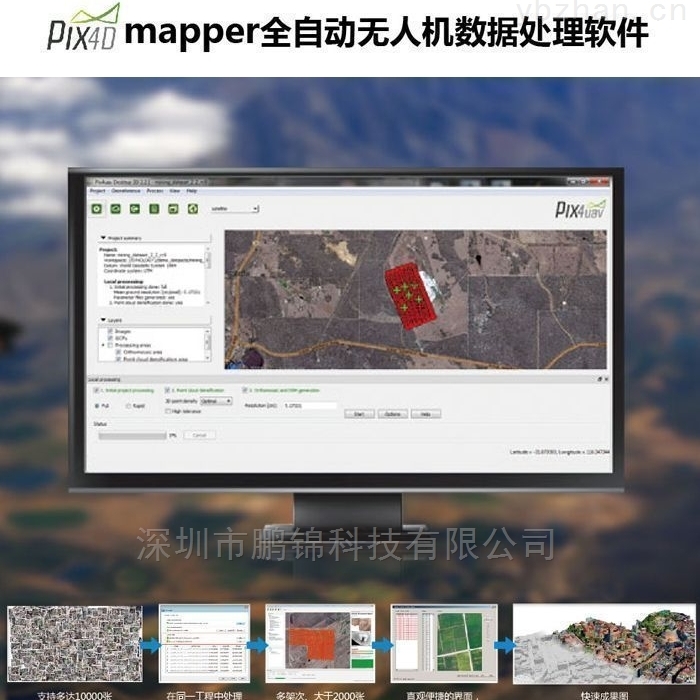
Task: Click the Pix4D logo in the top banner
Action: [x=83, y=27]
